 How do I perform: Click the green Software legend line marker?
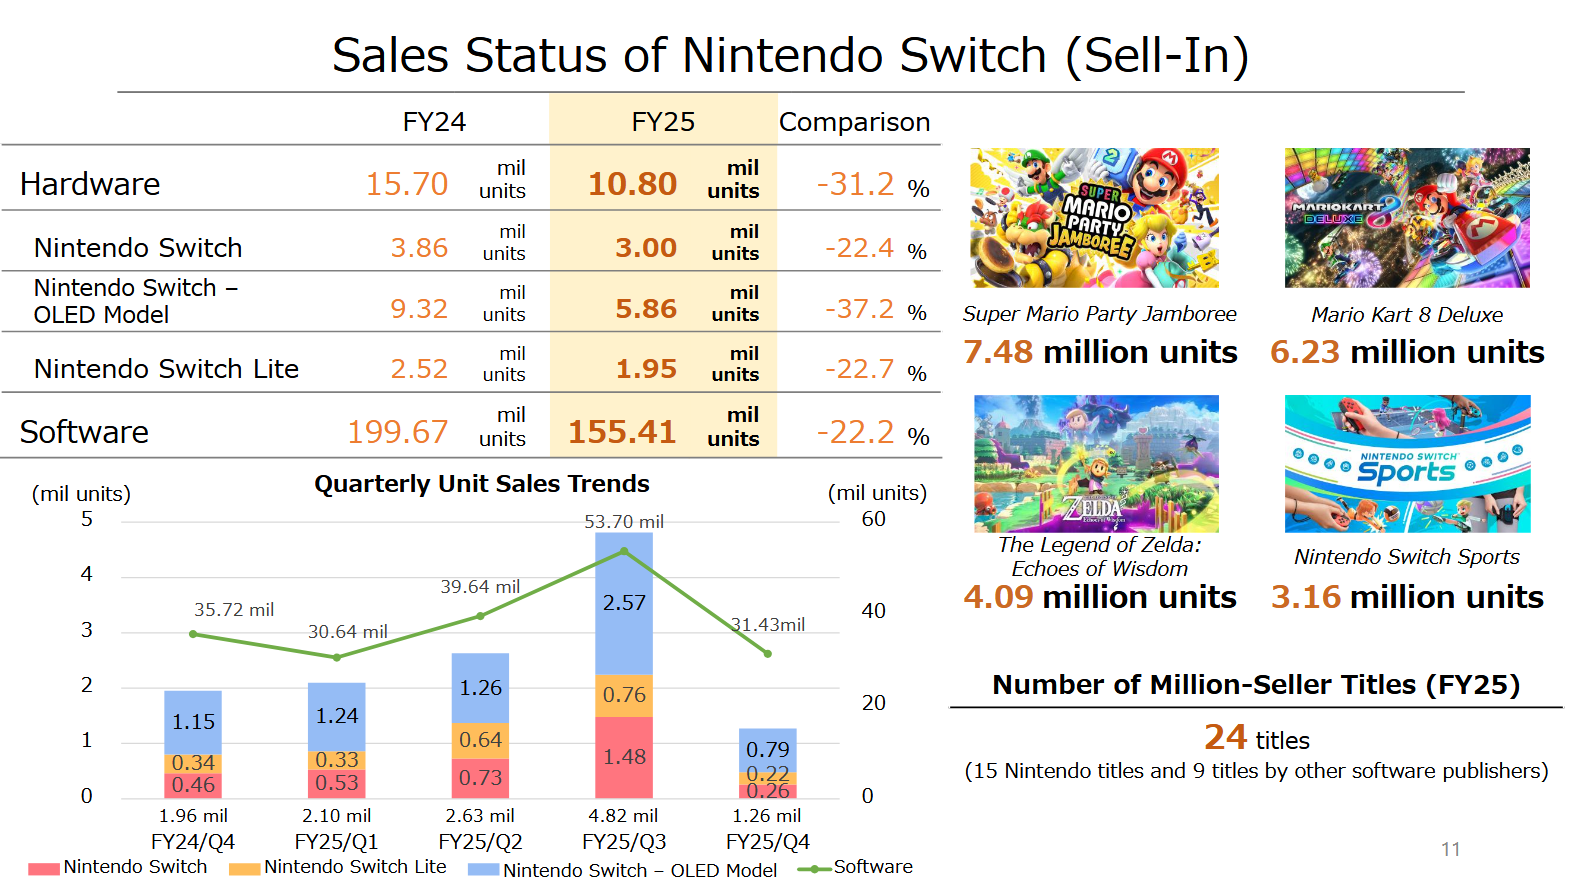point(814,869)
